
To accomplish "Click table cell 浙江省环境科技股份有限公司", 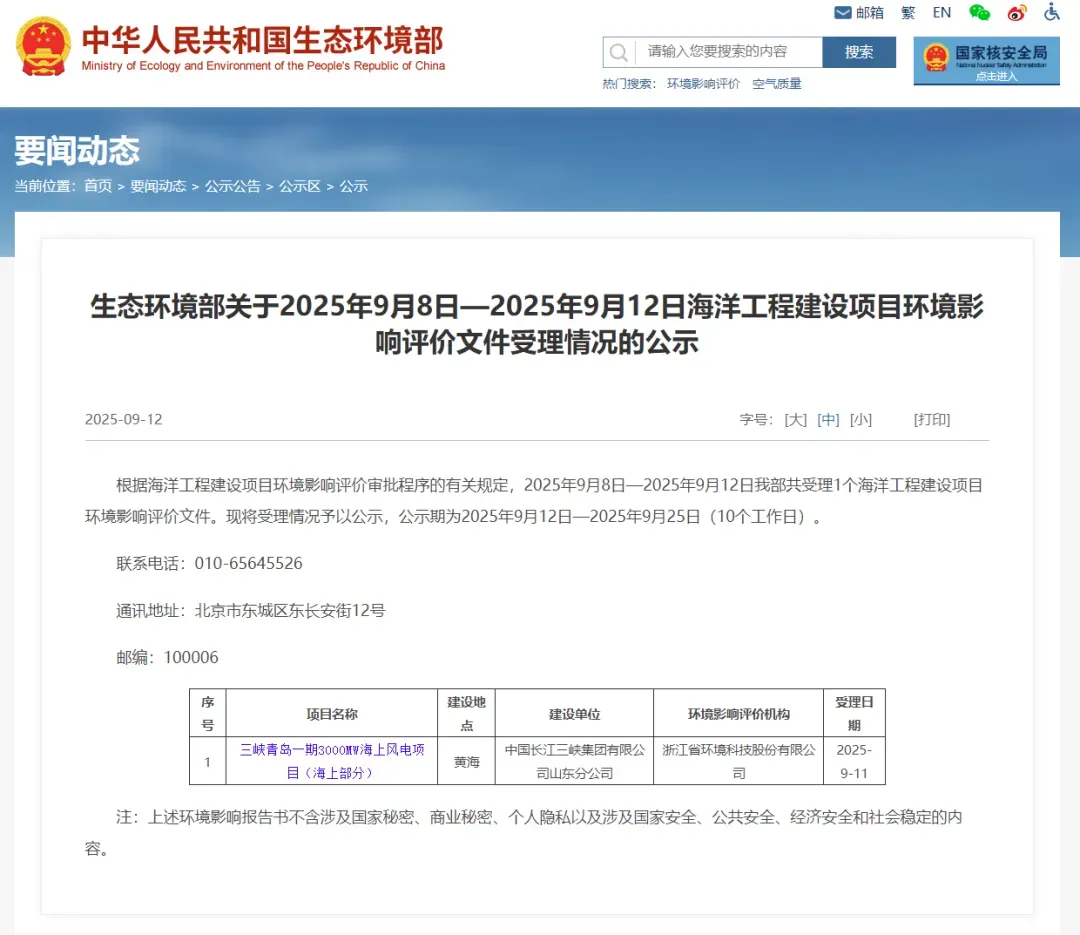I will coord(738,761).
